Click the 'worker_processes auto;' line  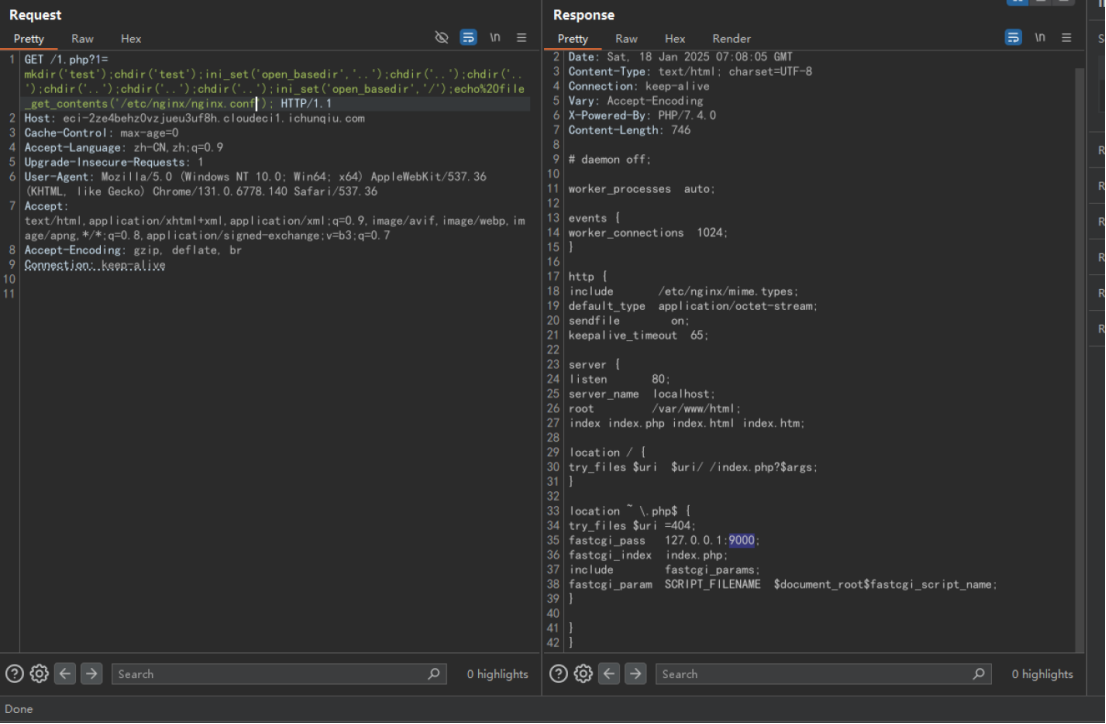[642, 189]
